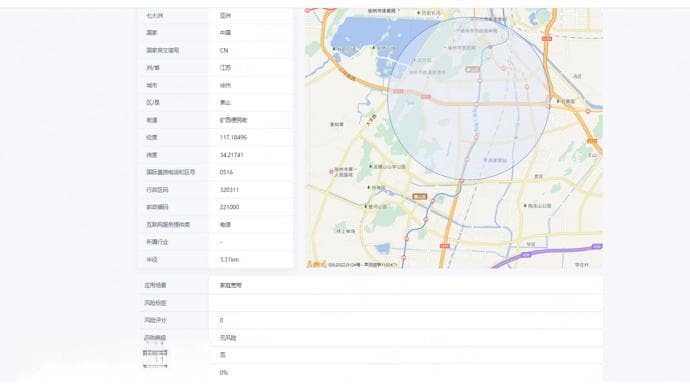Click the 0% value in the last row
This screenshot has width=690, height=389.
click(x=224, y=372)
